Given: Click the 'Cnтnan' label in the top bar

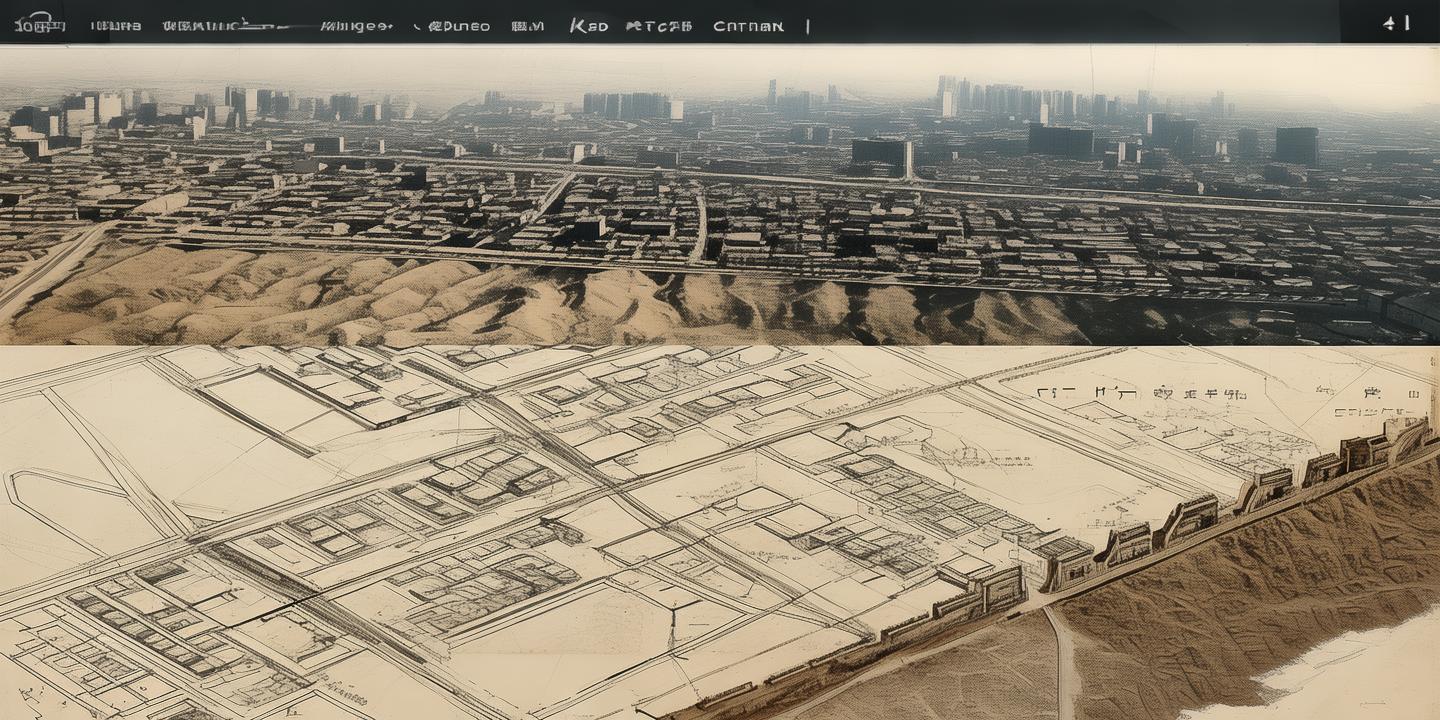Looking at the screenshot, I should tap(748, 26).
